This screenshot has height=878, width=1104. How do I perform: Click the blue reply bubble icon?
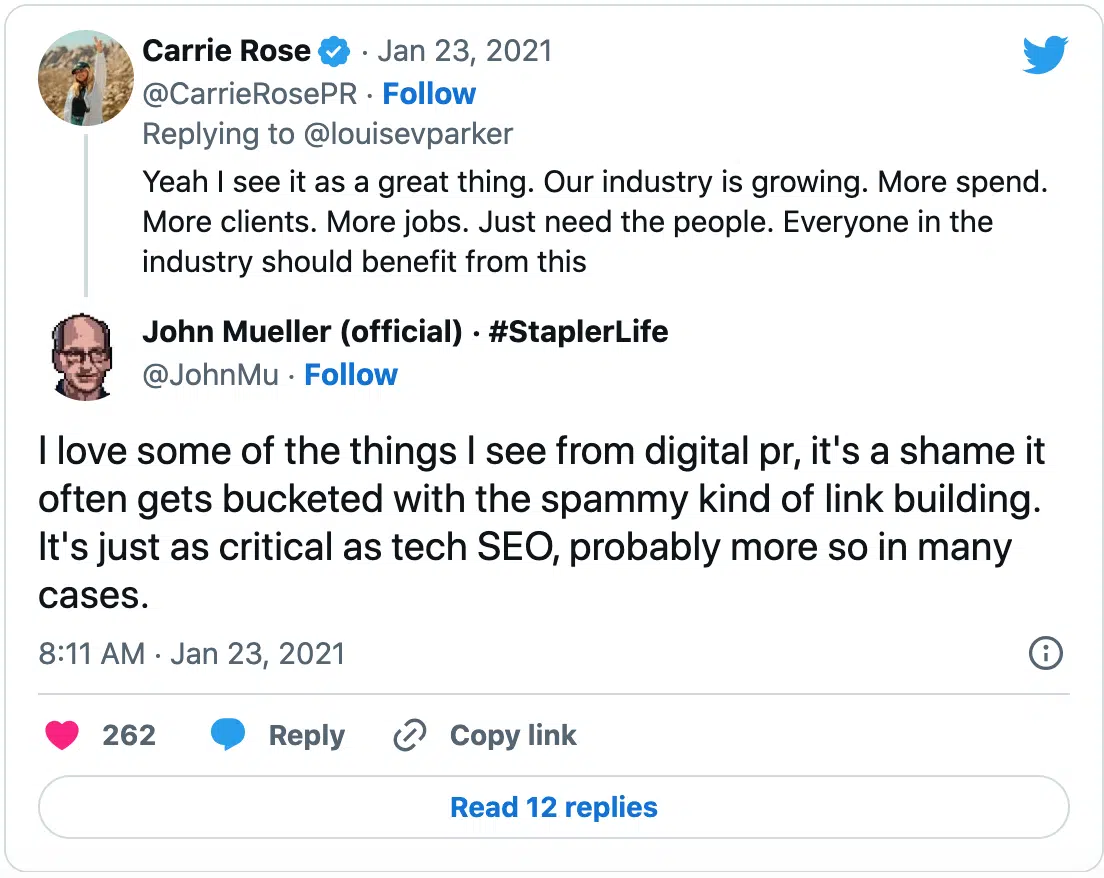pos(228,736)
